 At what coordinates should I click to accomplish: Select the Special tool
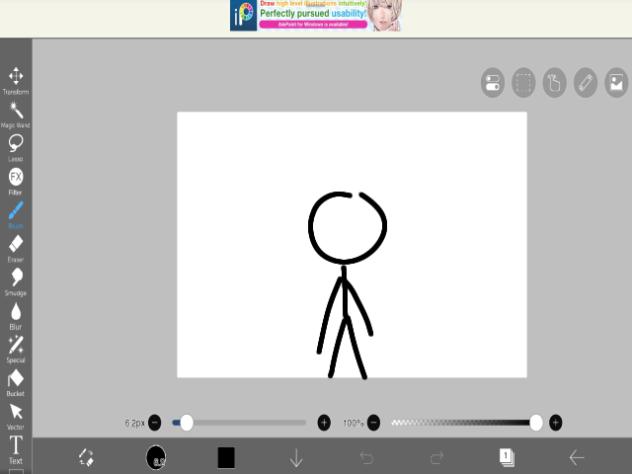pyautogui.click(x=16, y=349)
